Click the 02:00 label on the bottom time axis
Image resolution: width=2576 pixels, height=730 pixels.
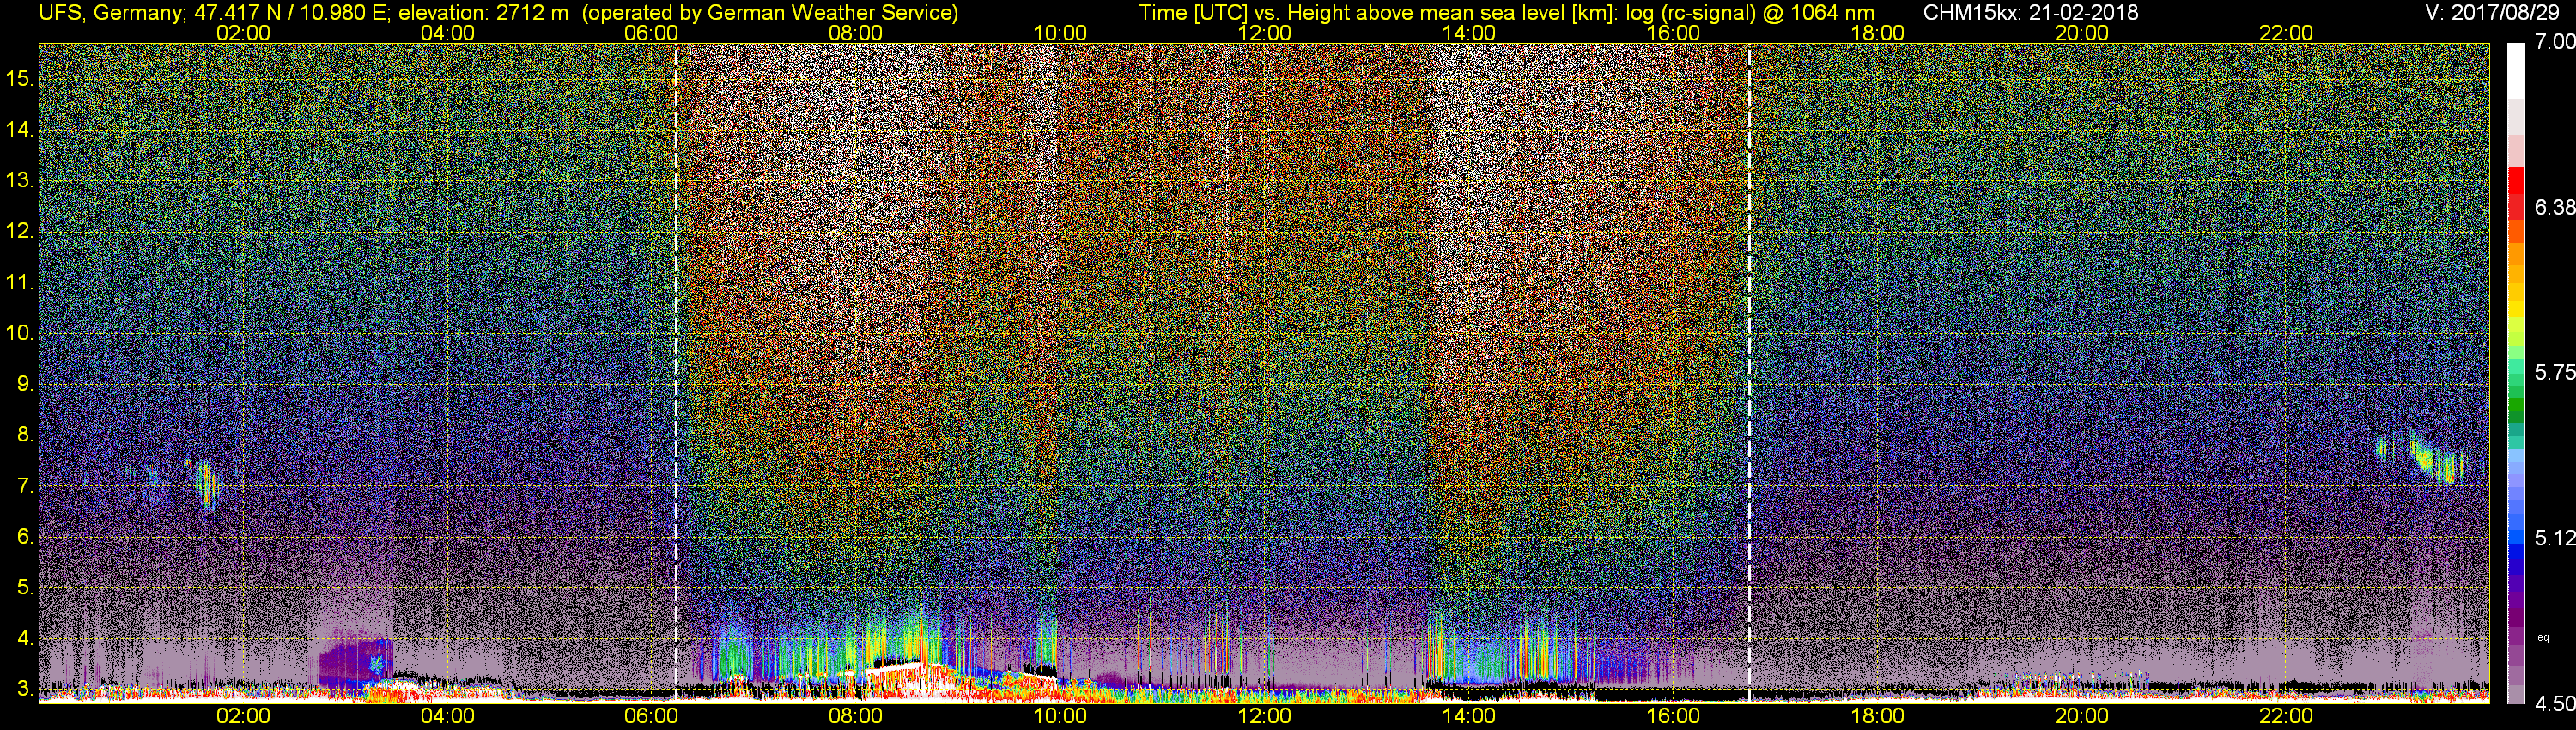[x=243, y=716]
